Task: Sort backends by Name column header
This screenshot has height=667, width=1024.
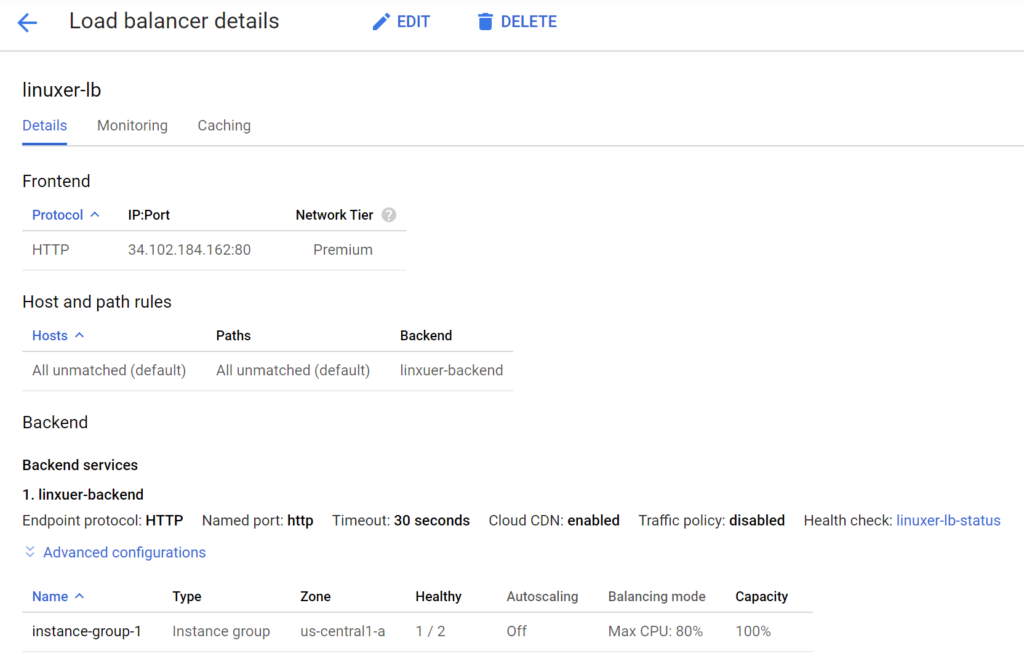Action: 50,597
